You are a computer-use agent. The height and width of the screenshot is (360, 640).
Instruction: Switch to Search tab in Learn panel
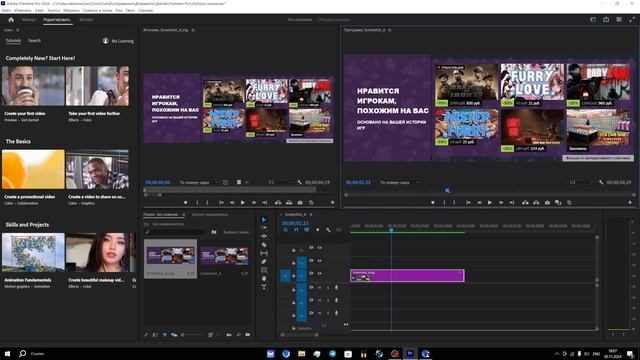[34, 40]
